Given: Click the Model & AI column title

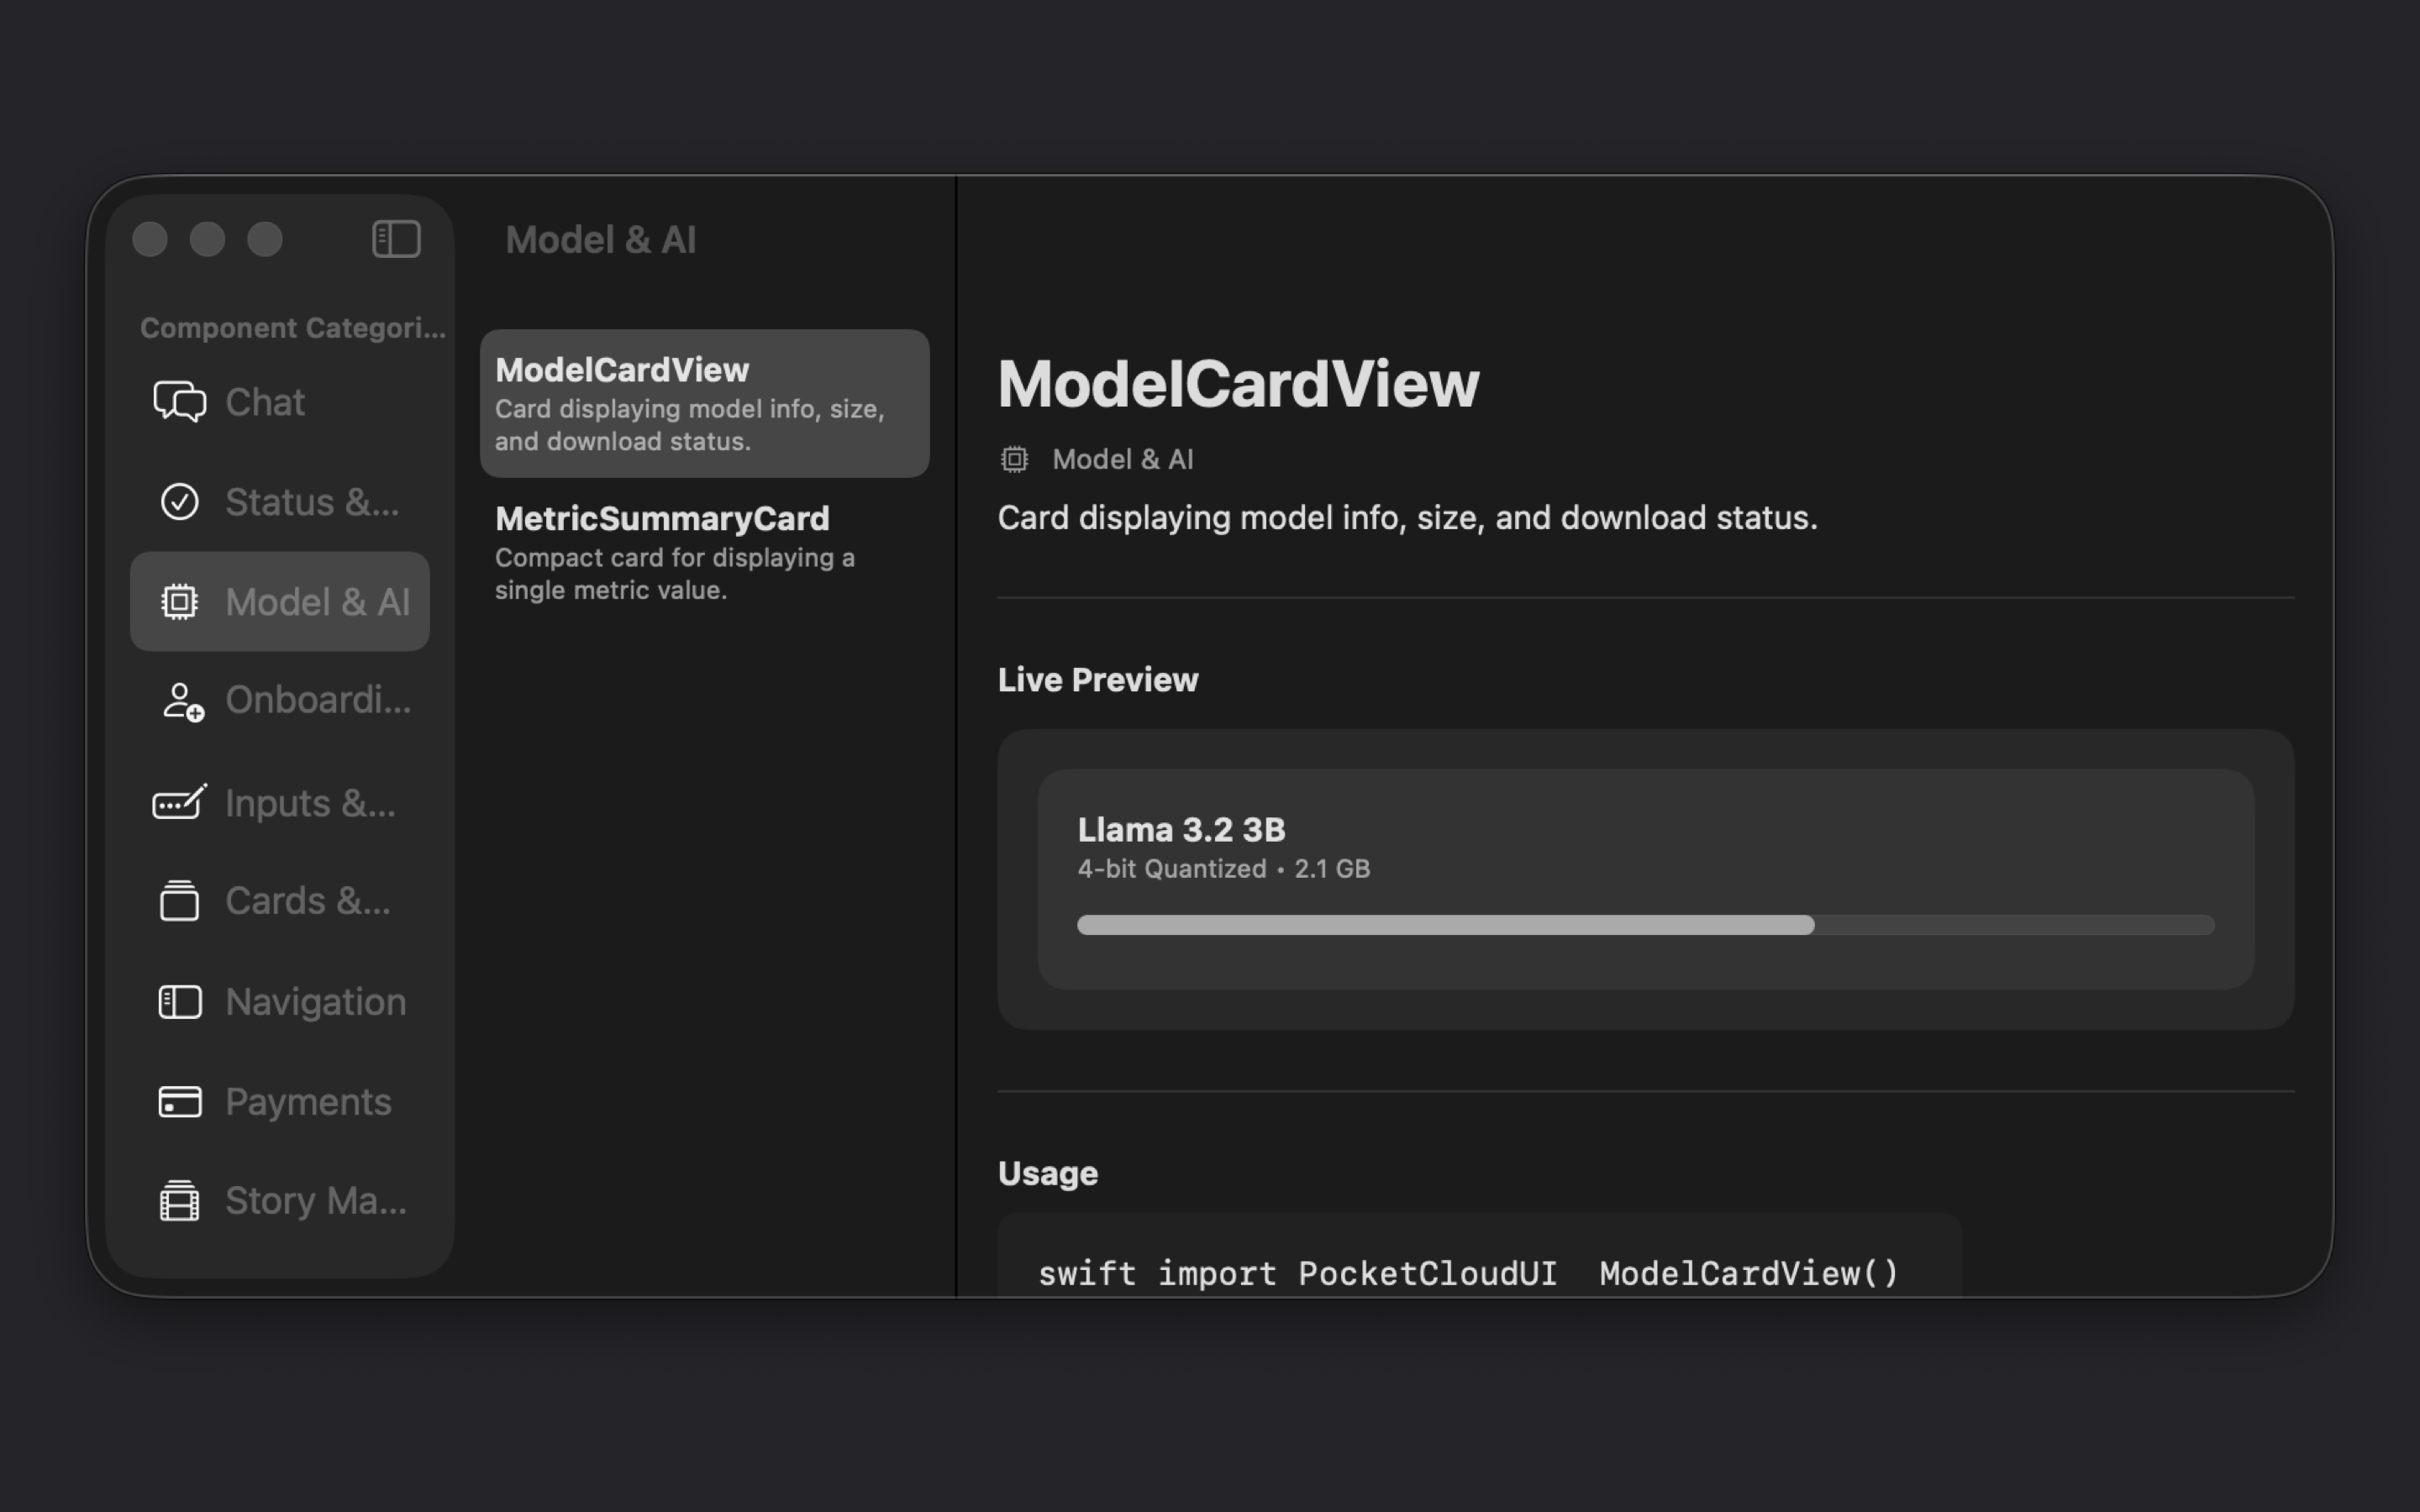Looking at the screenshot, I should pos(600,240).
